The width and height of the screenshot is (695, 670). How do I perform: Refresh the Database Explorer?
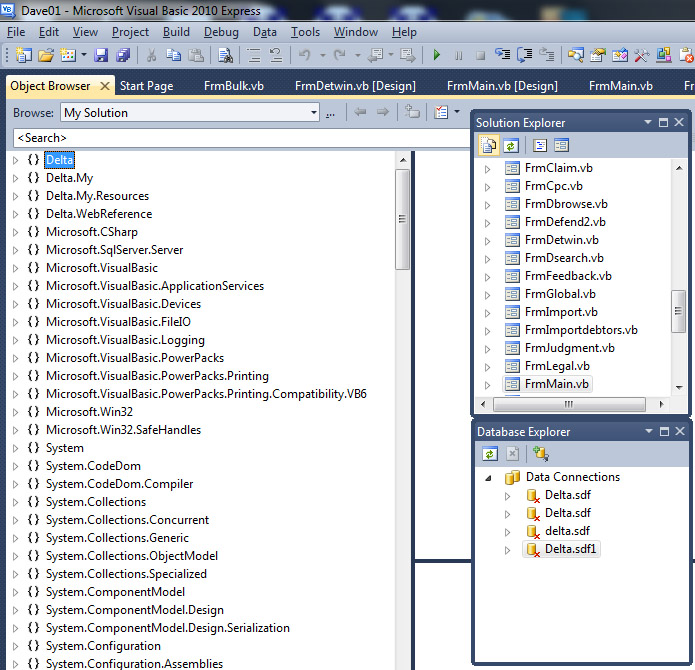click(490, 454)
